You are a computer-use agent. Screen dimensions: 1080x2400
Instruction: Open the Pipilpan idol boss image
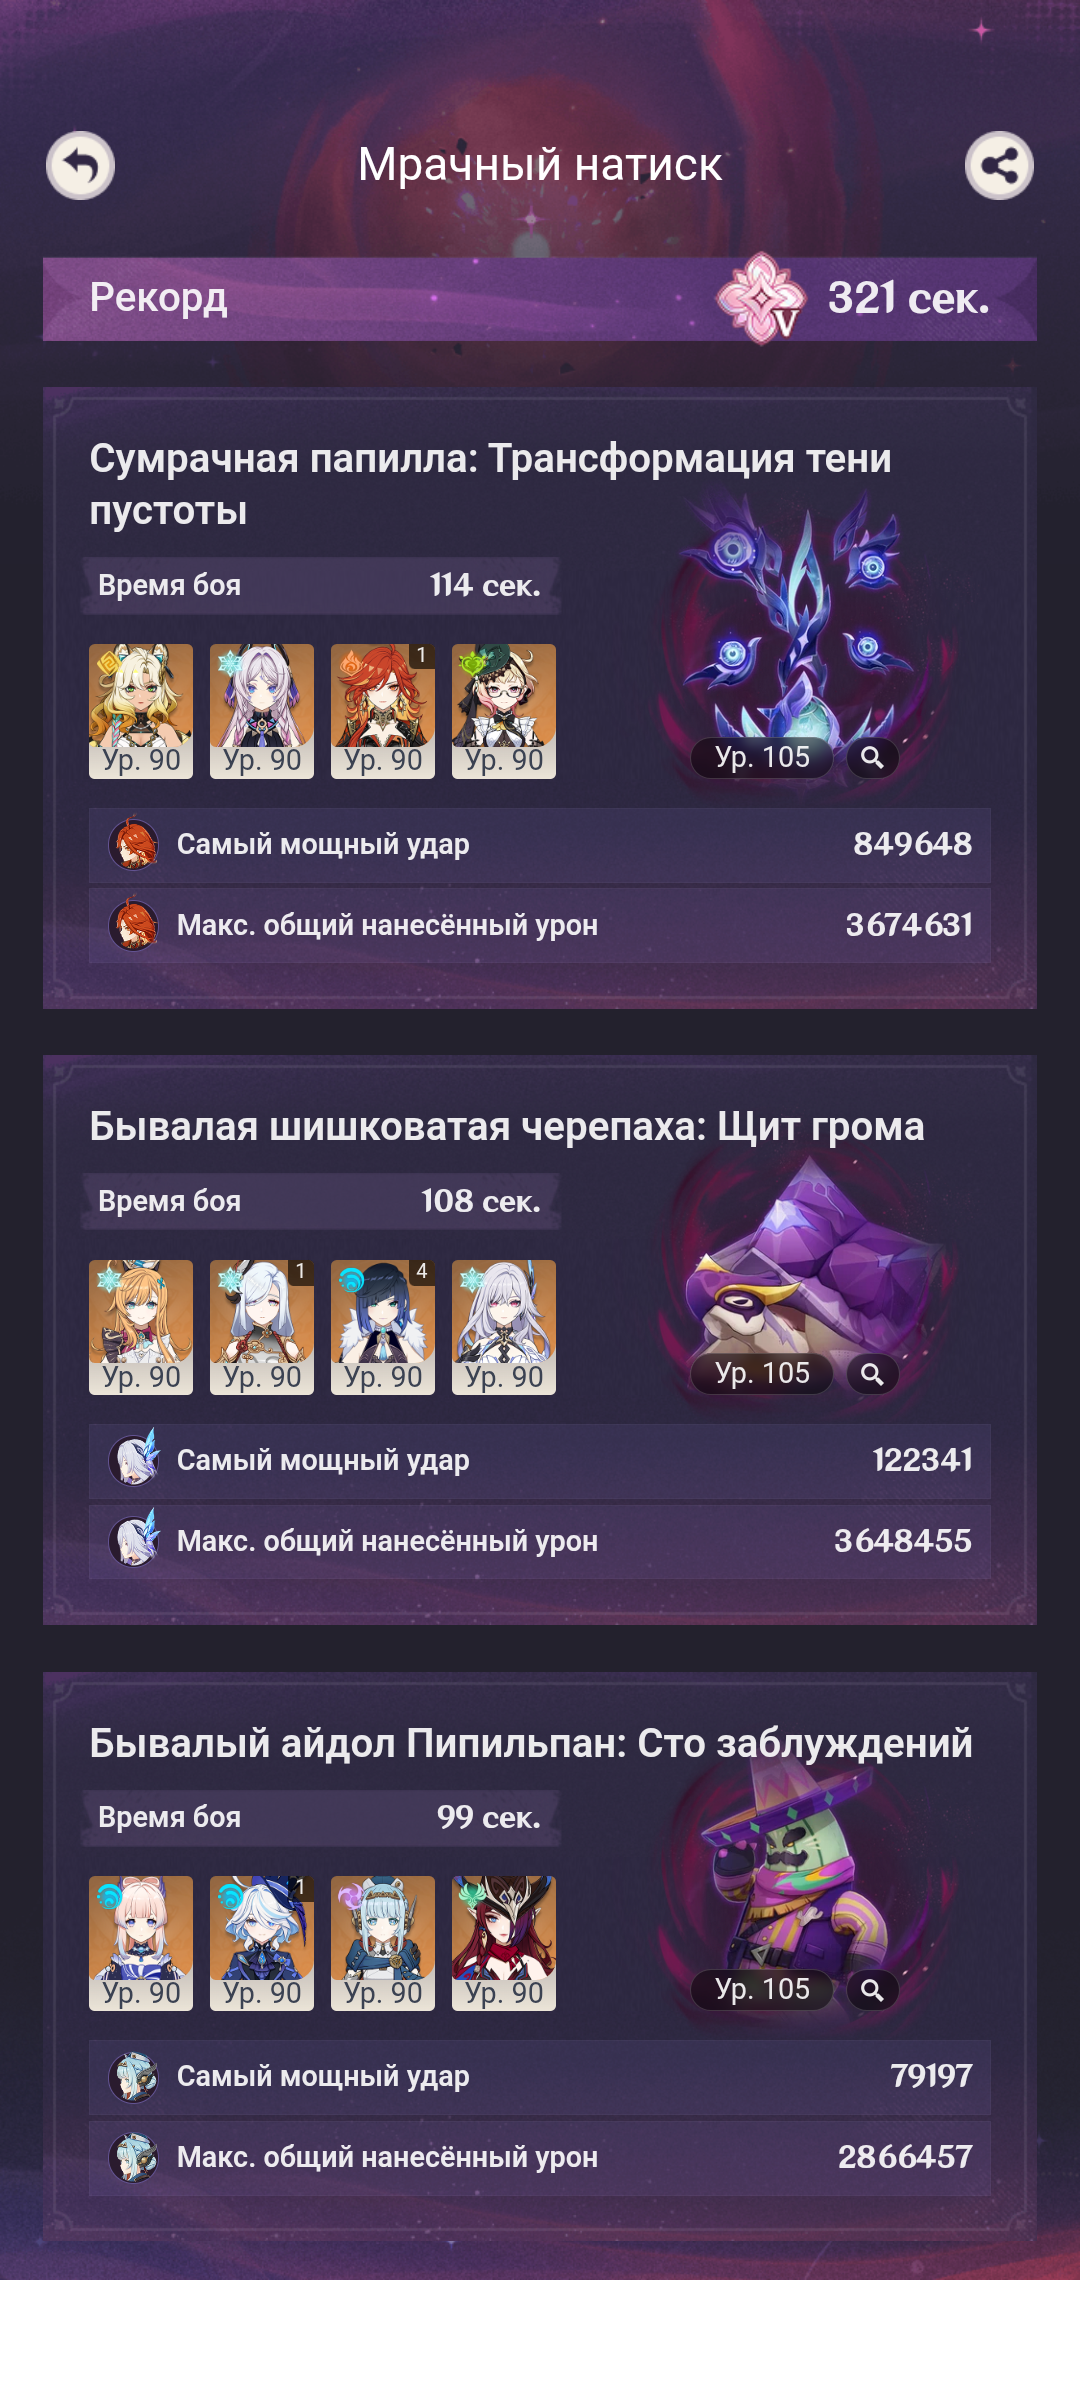tap(800, 1870)
